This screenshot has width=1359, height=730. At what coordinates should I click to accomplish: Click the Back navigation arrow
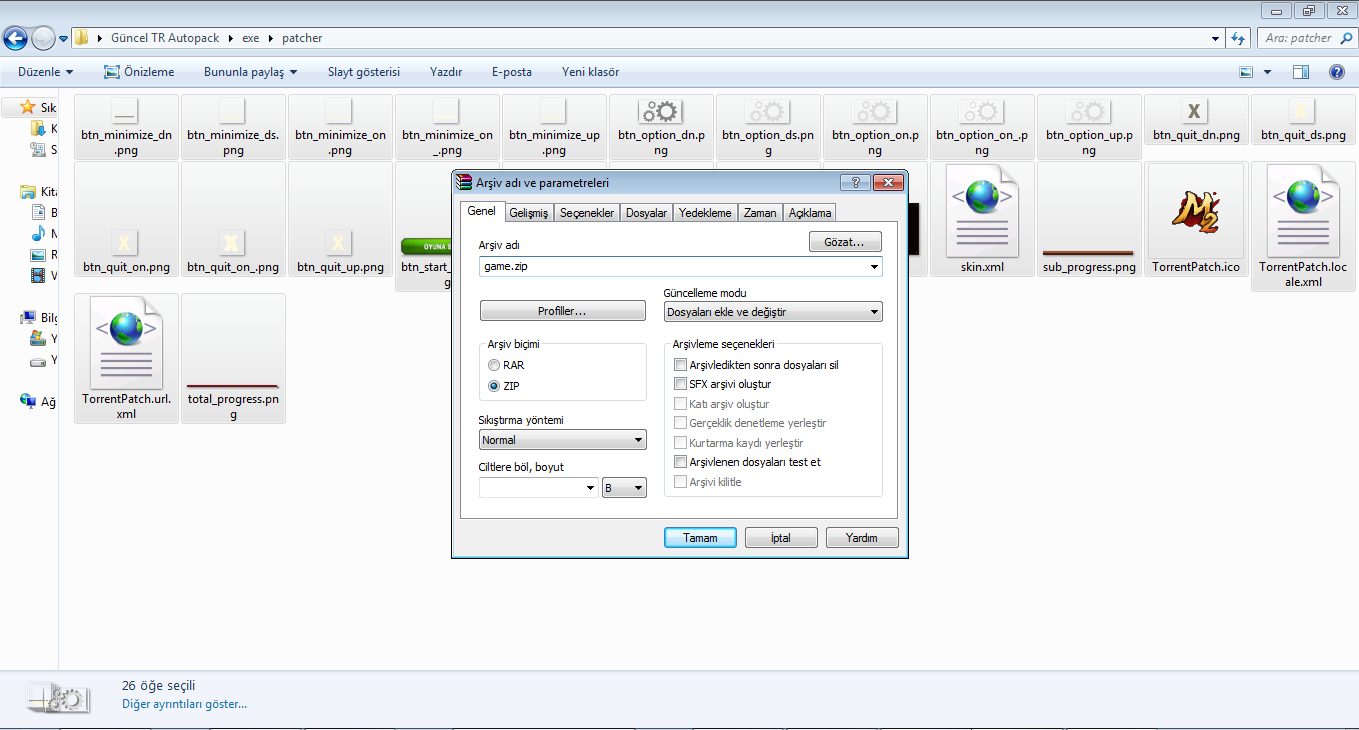coord(16,38)
